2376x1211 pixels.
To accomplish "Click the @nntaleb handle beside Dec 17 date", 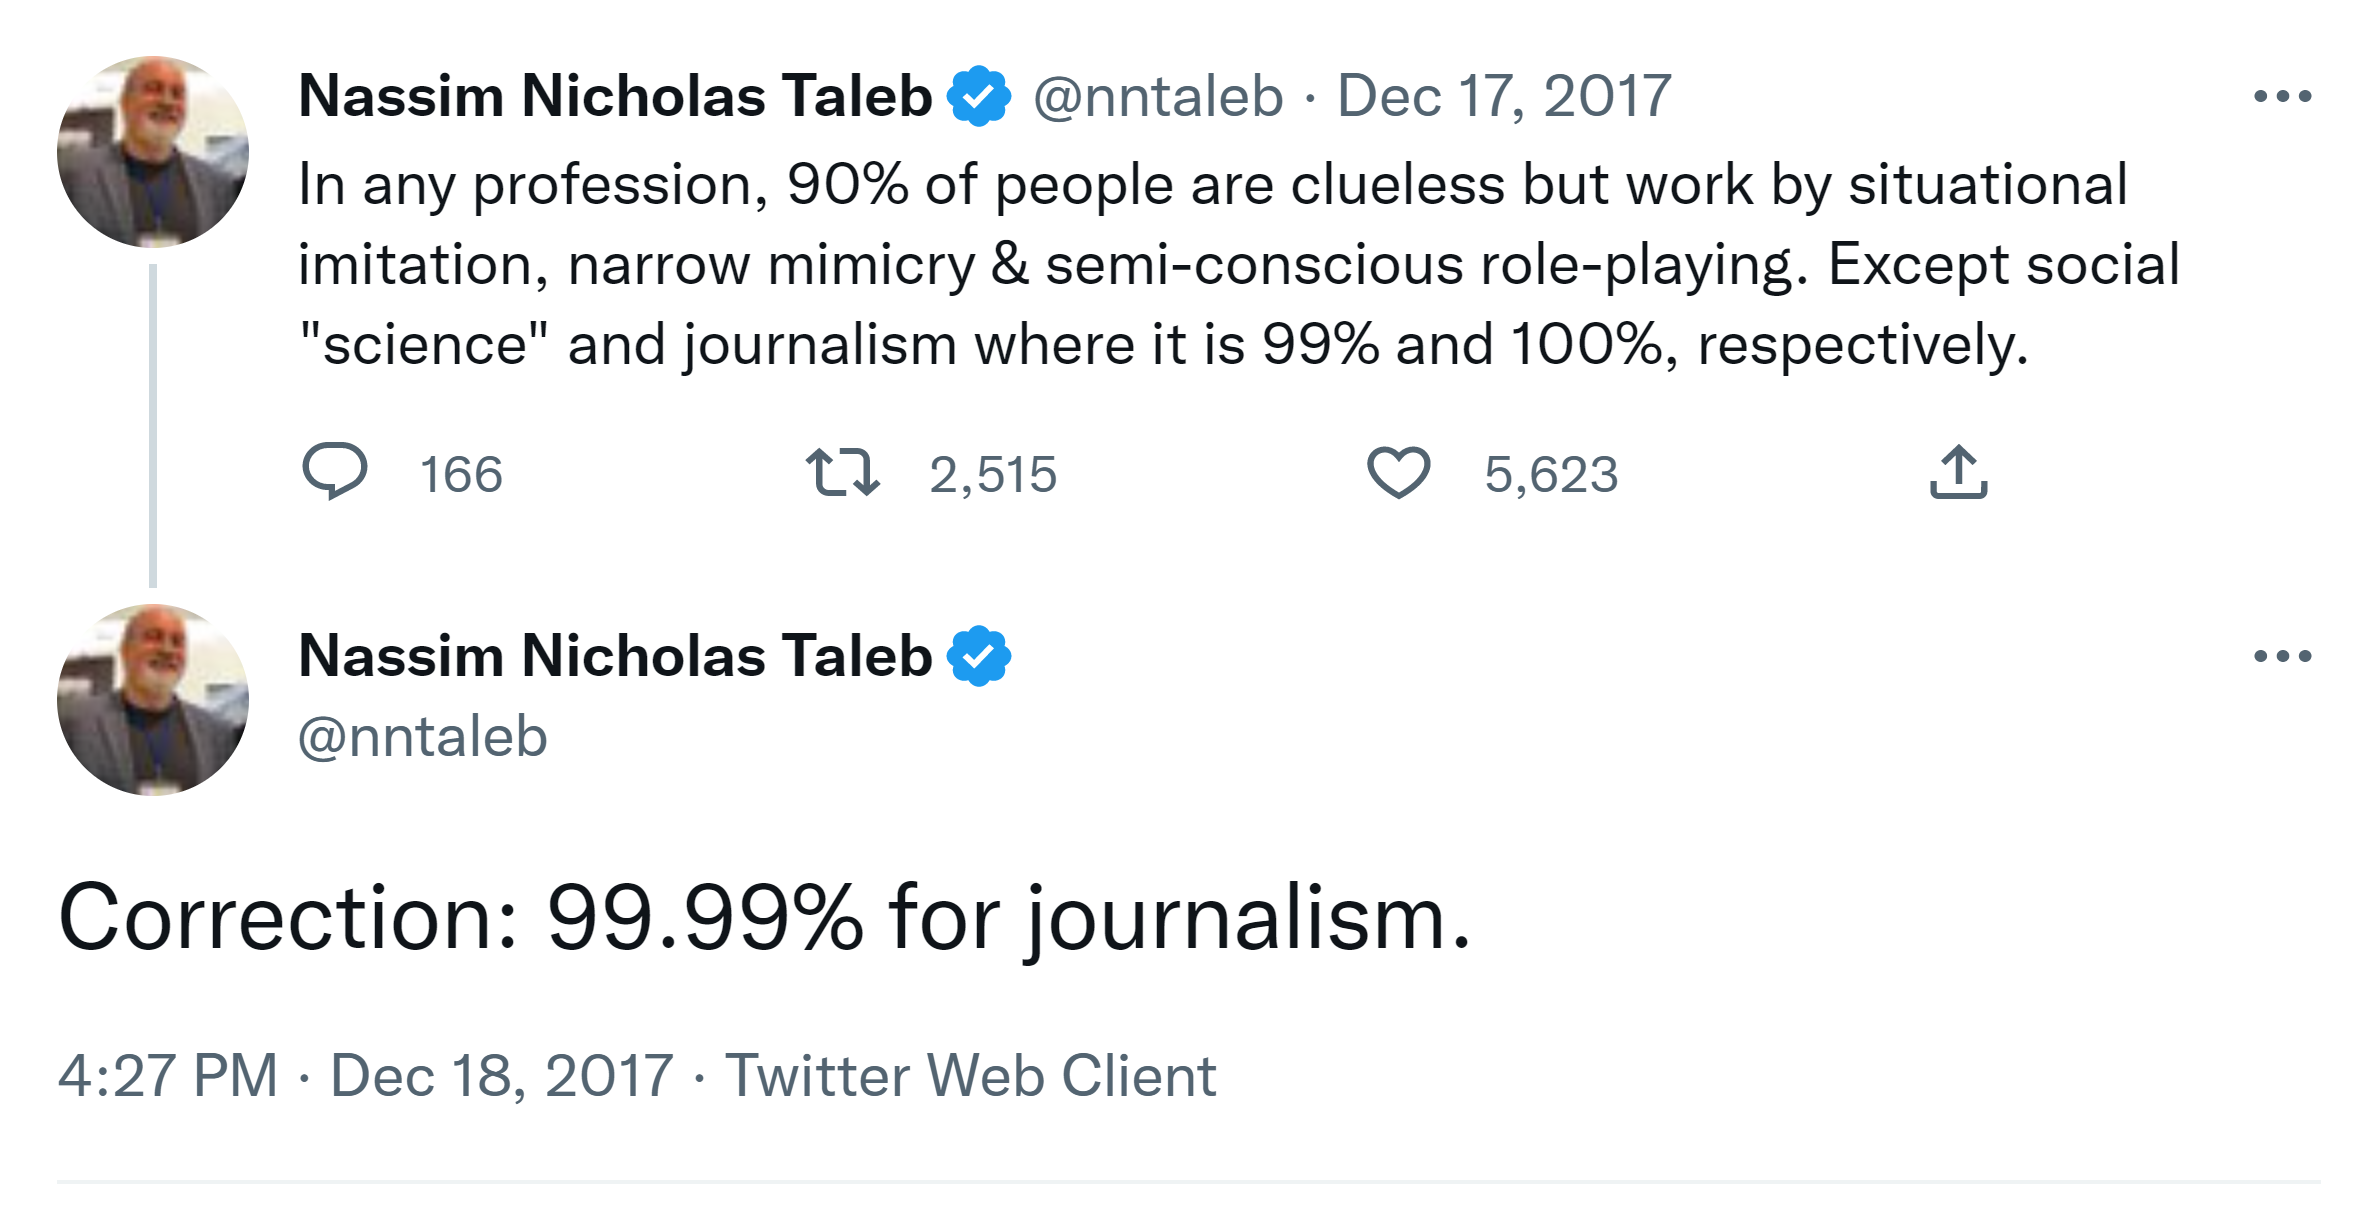I will tap(1158, 97).
